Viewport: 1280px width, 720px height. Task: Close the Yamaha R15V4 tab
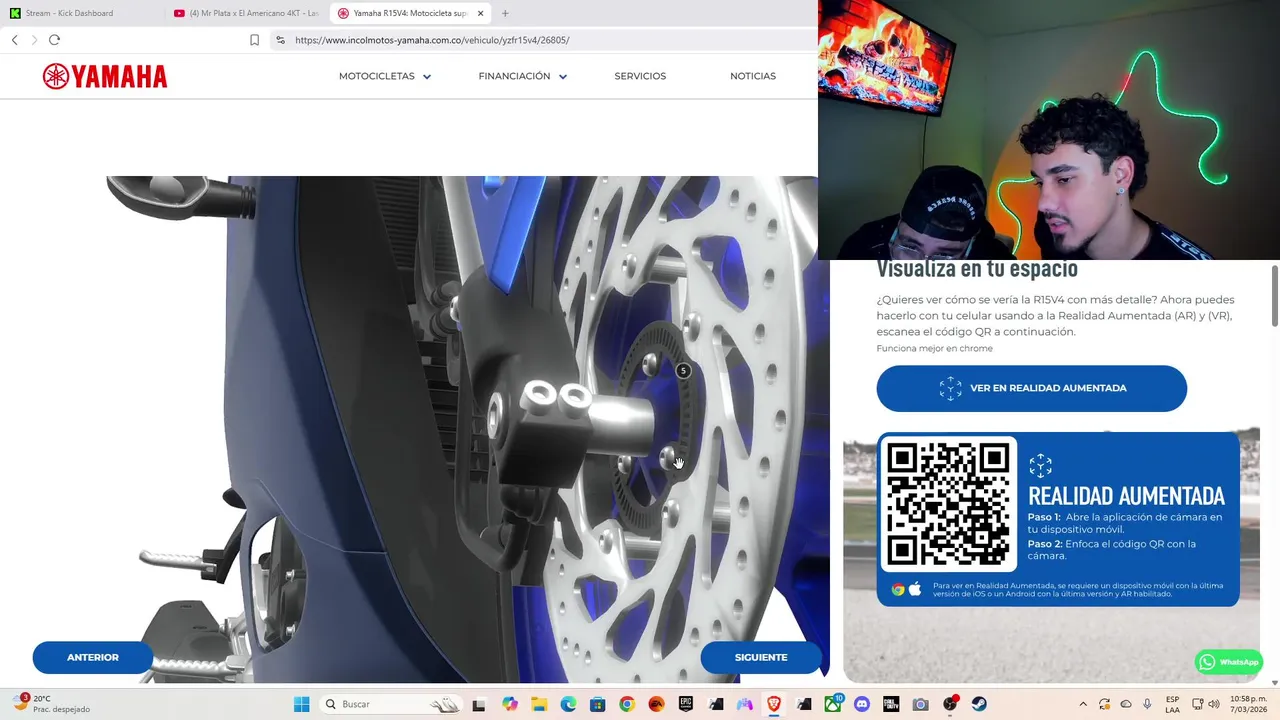(x=481, y=13)
